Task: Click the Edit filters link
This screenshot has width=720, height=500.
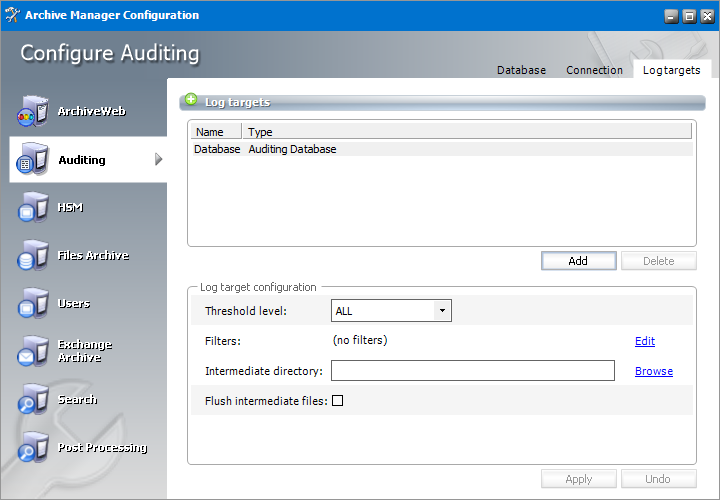Action: (645, 341)
